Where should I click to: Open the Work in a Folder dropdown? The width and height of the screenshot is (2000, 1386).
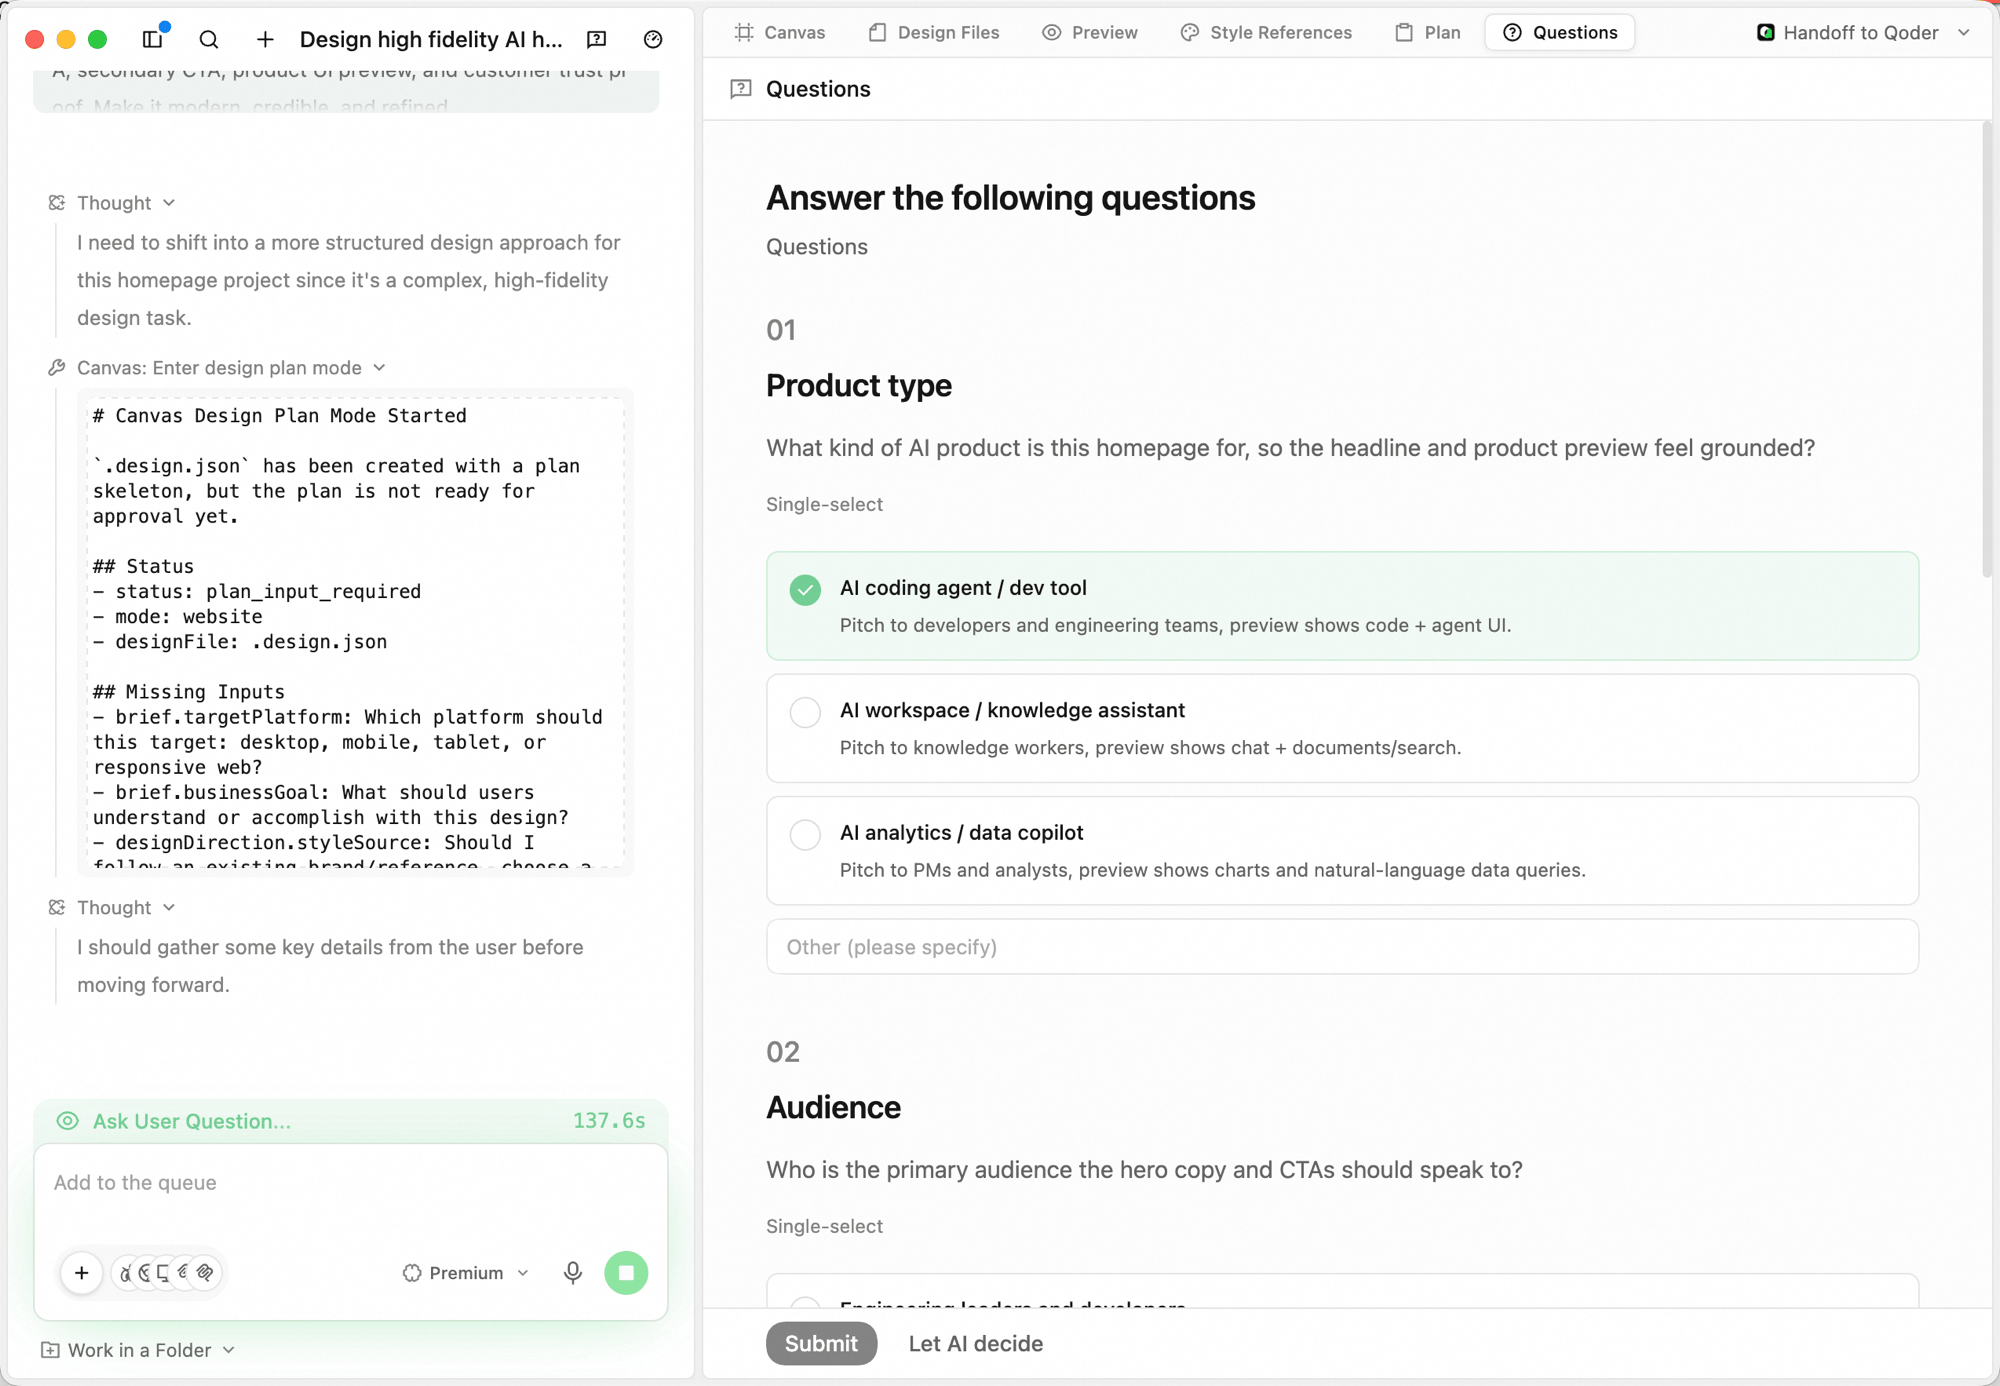[x=139, y=1350]
